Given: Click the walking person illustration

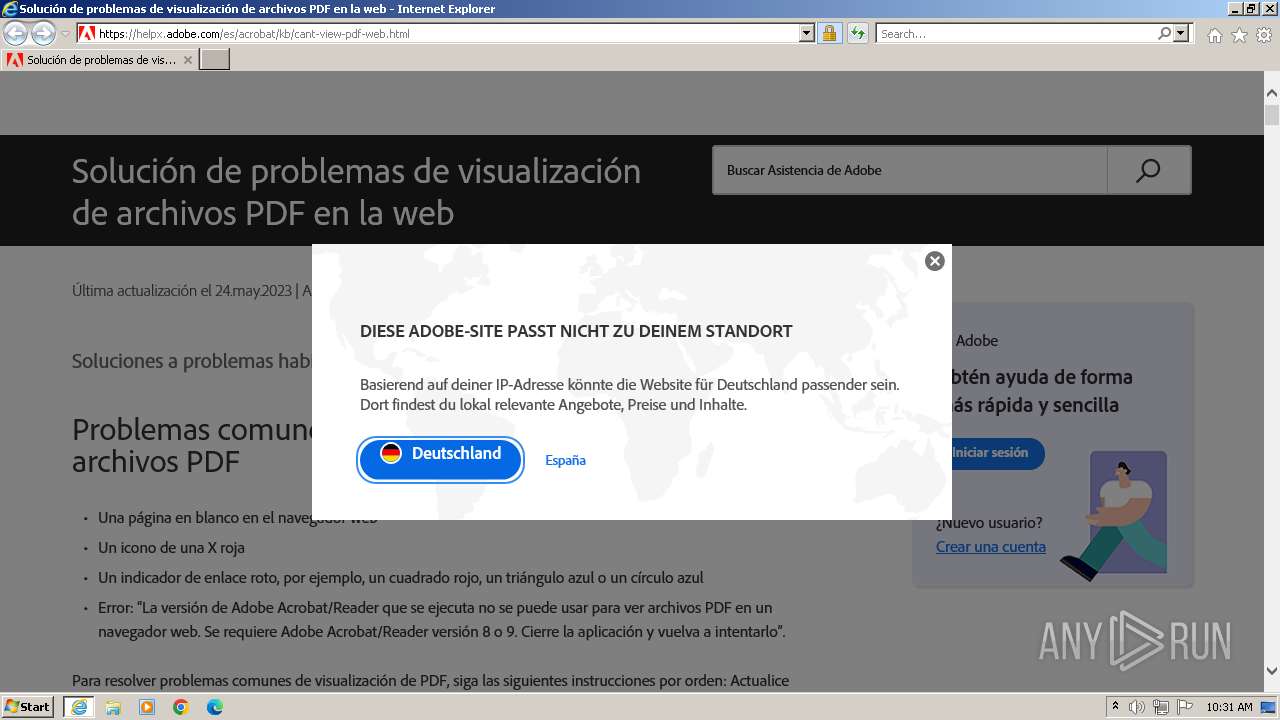Looking at the screenshot, I should [x=1114, y=516].
